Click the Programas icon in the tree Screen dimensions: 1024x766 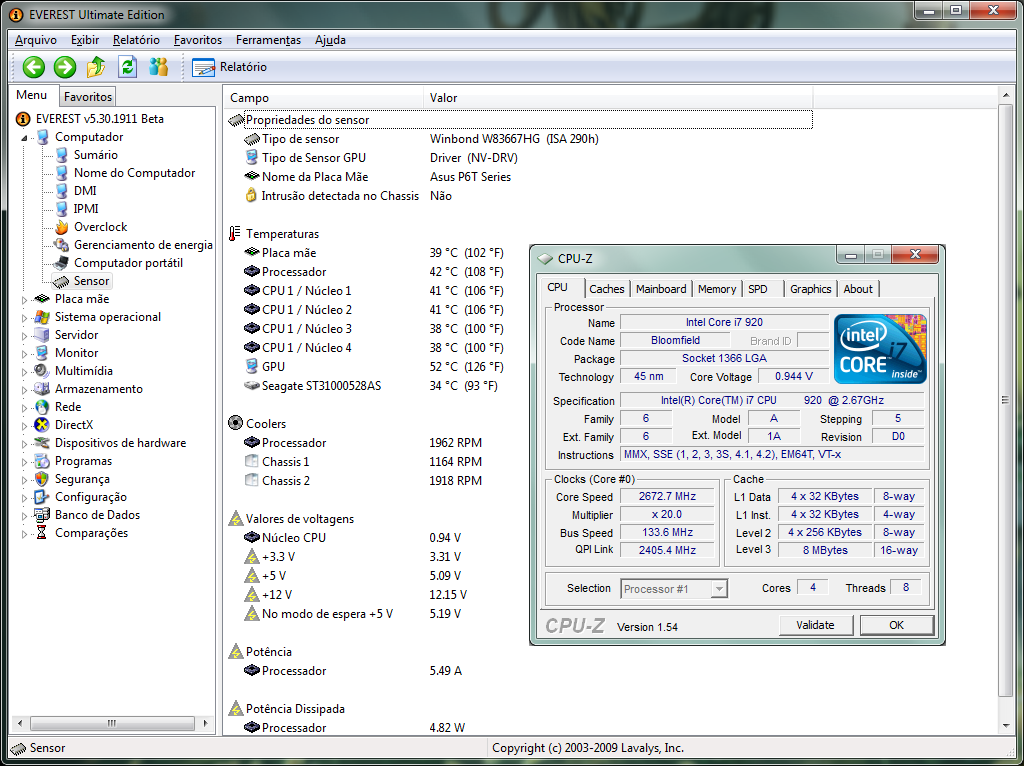42,461
